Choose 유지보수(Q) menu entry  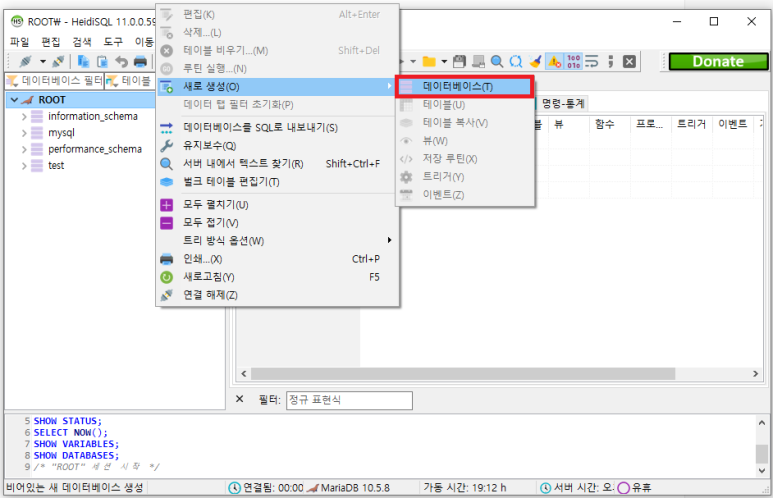click(x=278, y=146)
